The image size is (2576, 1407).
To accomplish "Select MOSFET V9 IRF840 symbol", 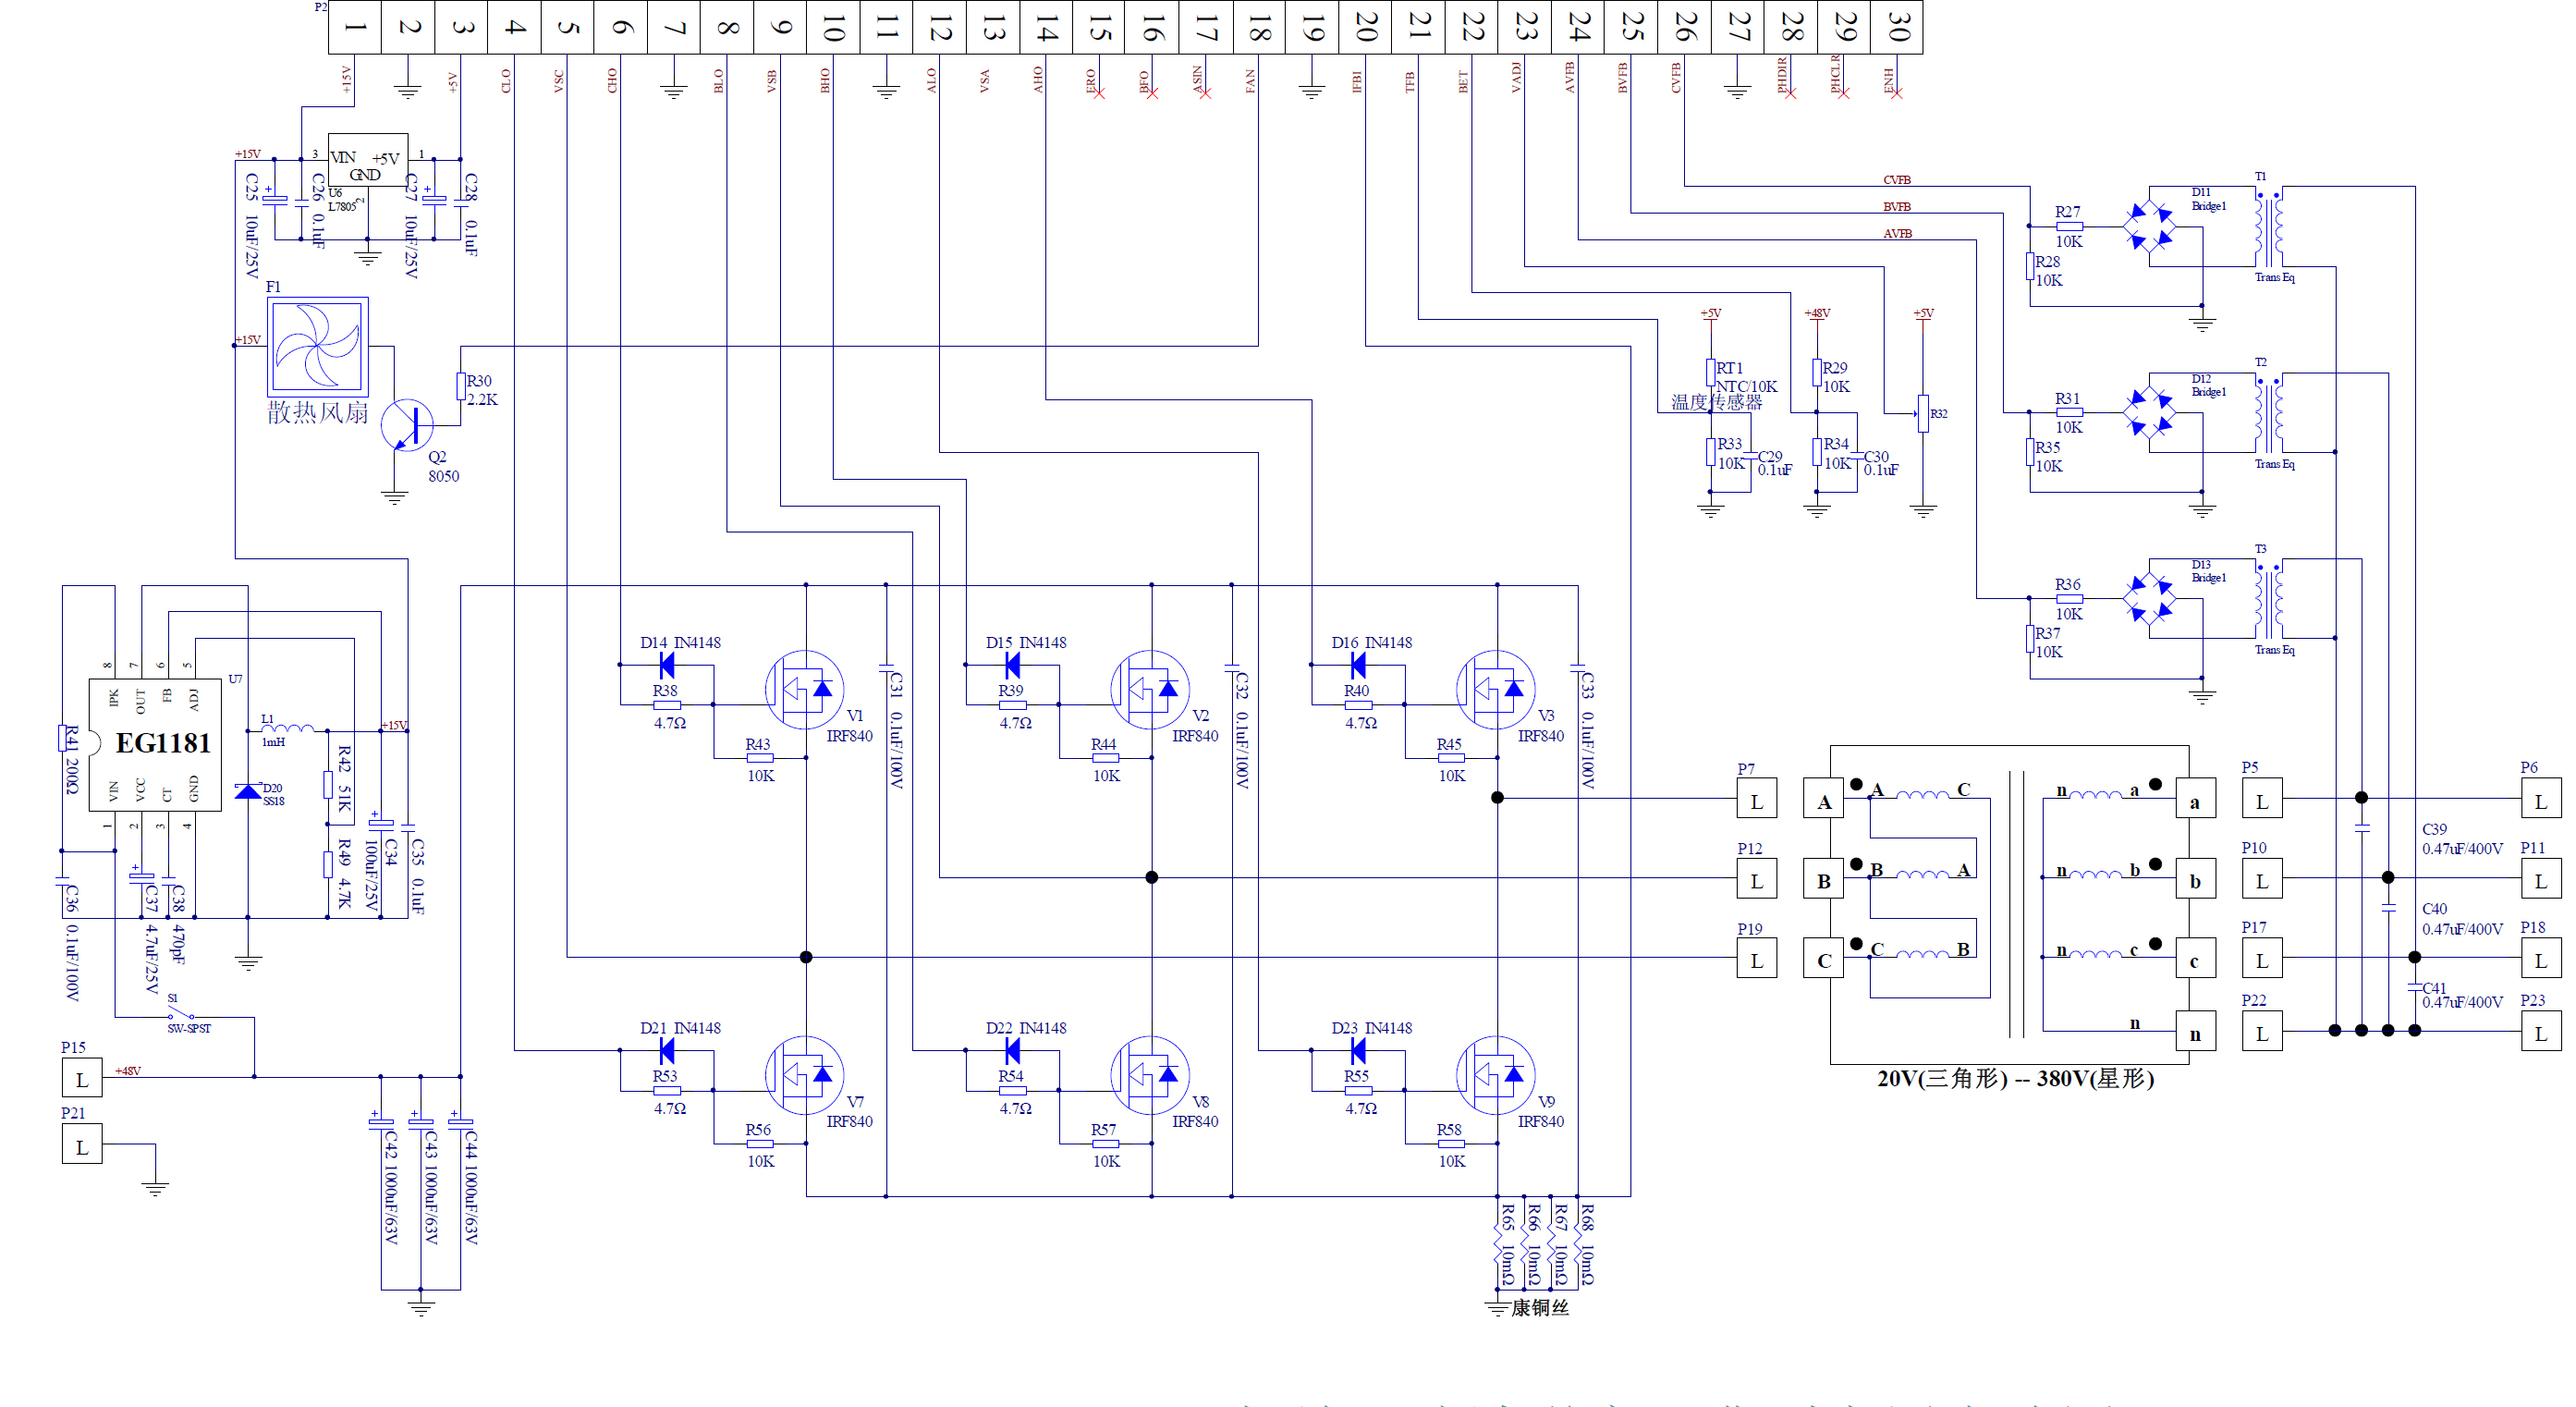I will pos(1496,1075).
